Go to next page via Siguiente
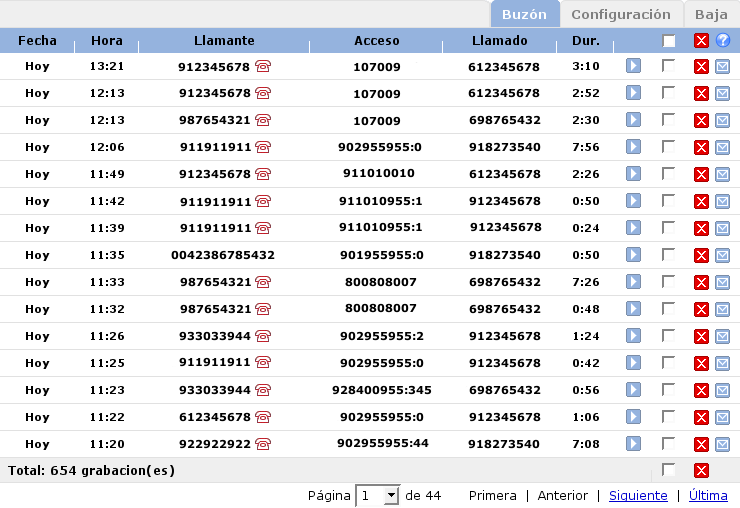This screenshot has height=508, width=740. (x=637, y=496)
